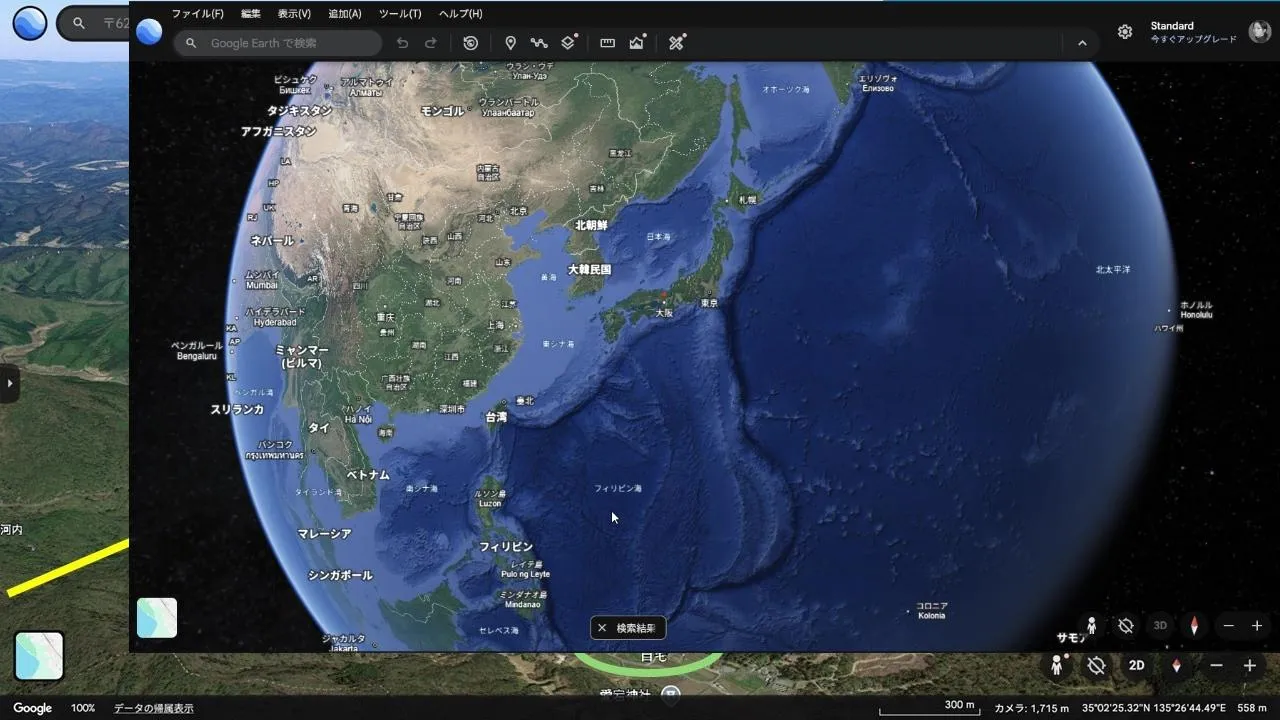Screen dimensions: 1280x720
Task: Toggle rotation lock icon in front window
Action: pos(1125,626)
